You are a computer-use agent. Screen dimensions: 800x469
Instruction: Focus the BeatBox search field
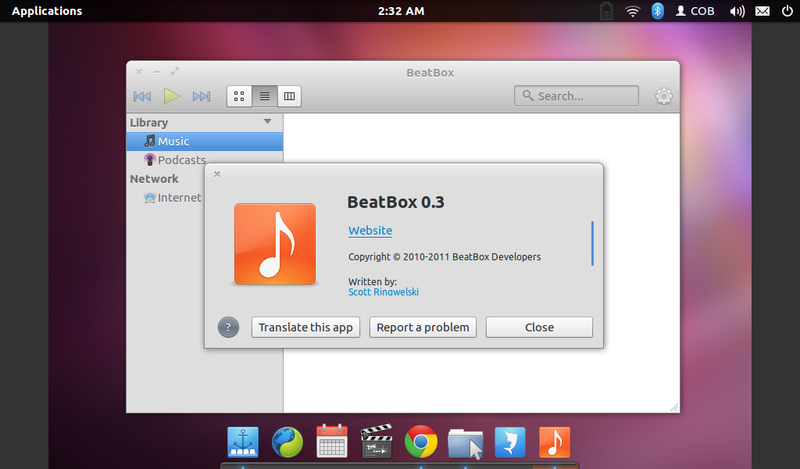[x=577, y=96]
